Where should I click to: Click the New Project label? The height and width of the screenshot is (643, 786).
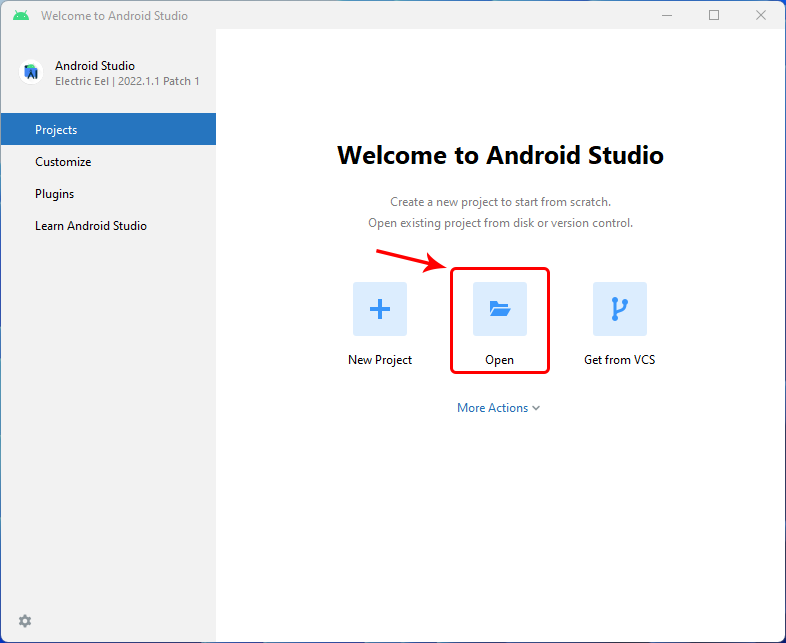point(379,360)
